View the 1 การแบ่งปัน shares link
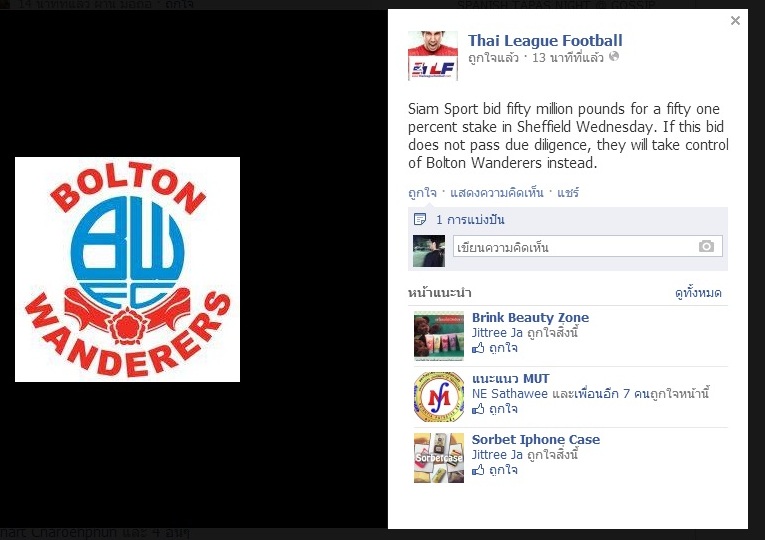This screenshot has height=540, width=765. tap(470, 220)
